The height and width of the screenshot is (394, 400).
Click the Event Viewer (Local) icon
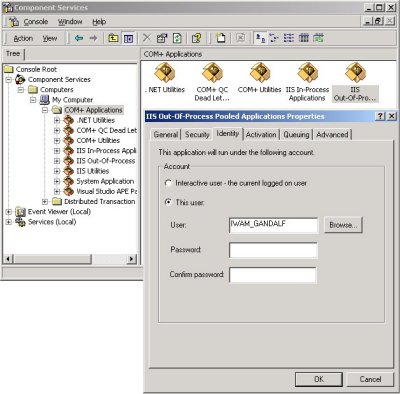point(20,212)
